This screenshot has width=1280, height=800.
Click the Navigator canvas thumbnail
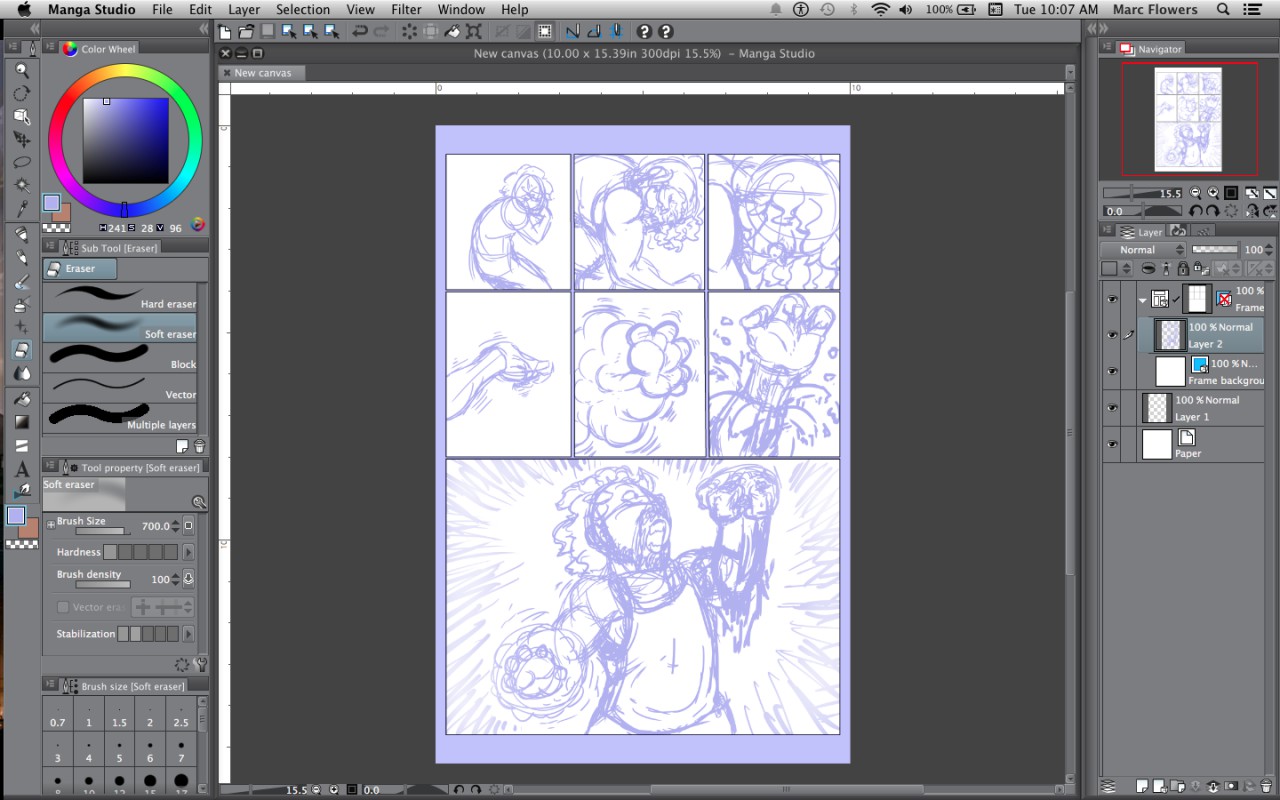(x=1188, y=119)
